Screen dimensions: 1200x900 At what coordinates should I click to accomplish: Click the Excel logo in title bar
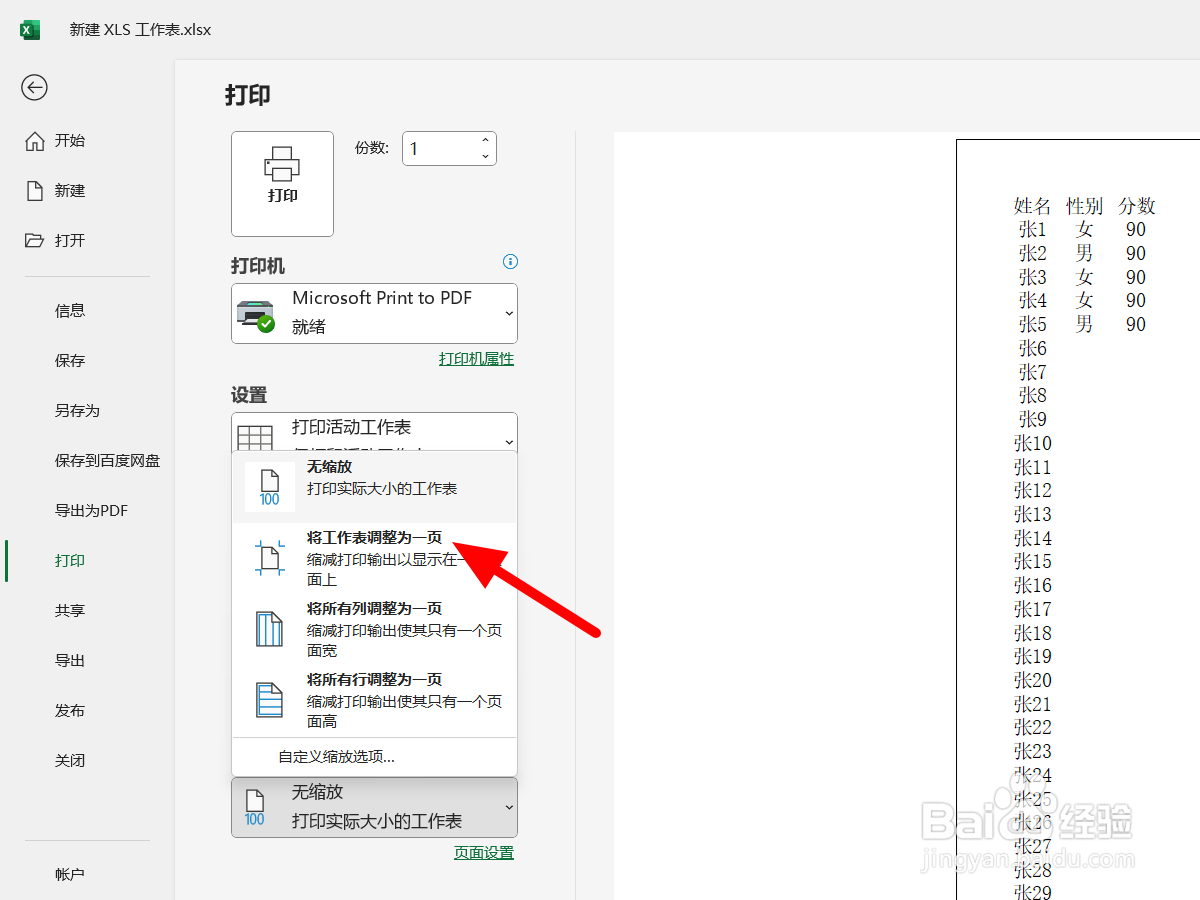pyautogui.click(x=30, y=30)
